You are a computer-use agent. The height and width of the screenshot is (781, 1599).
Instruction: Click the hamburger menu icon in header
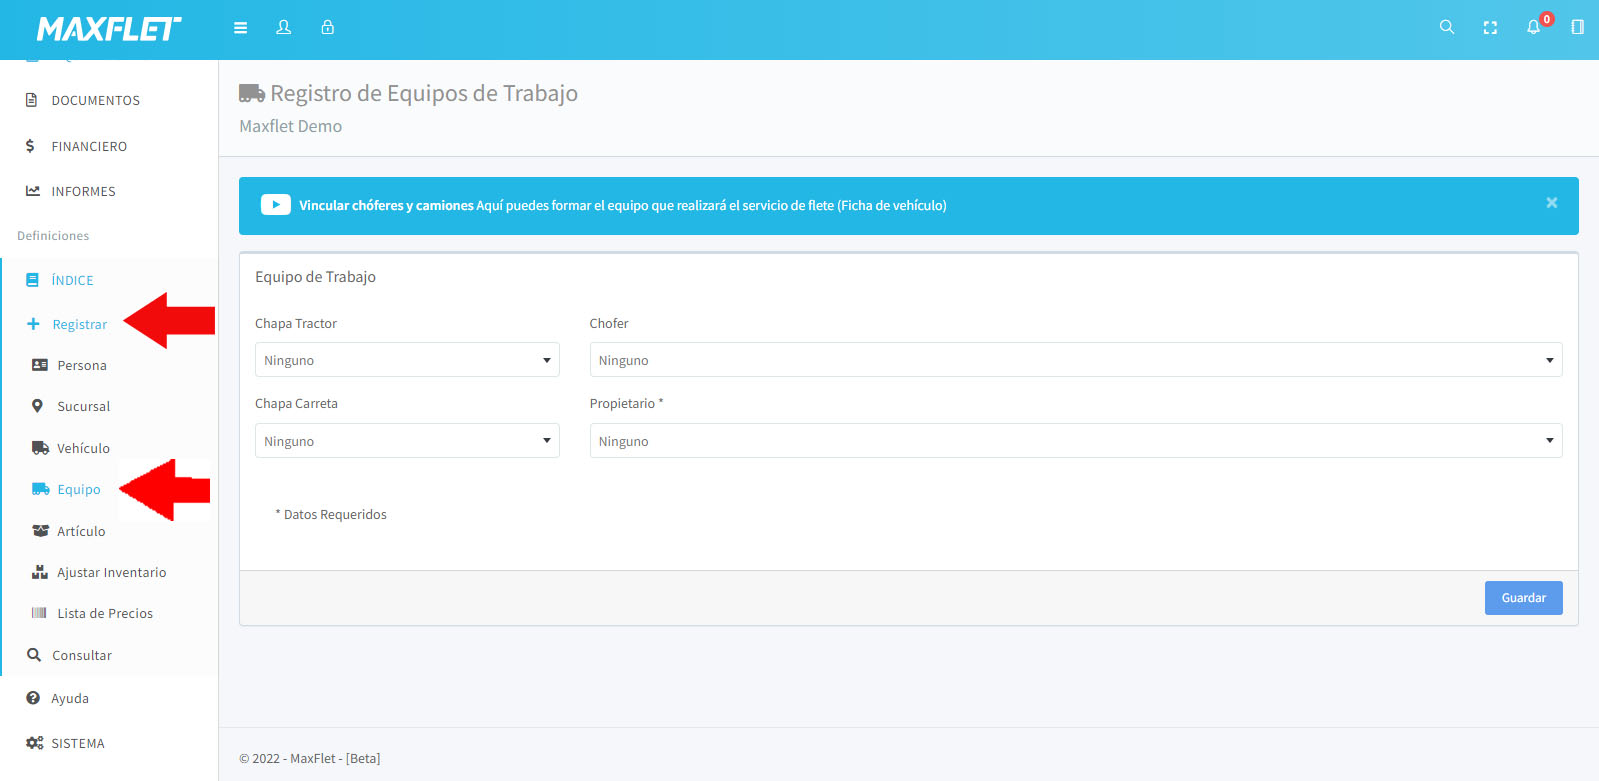(240, 28)
